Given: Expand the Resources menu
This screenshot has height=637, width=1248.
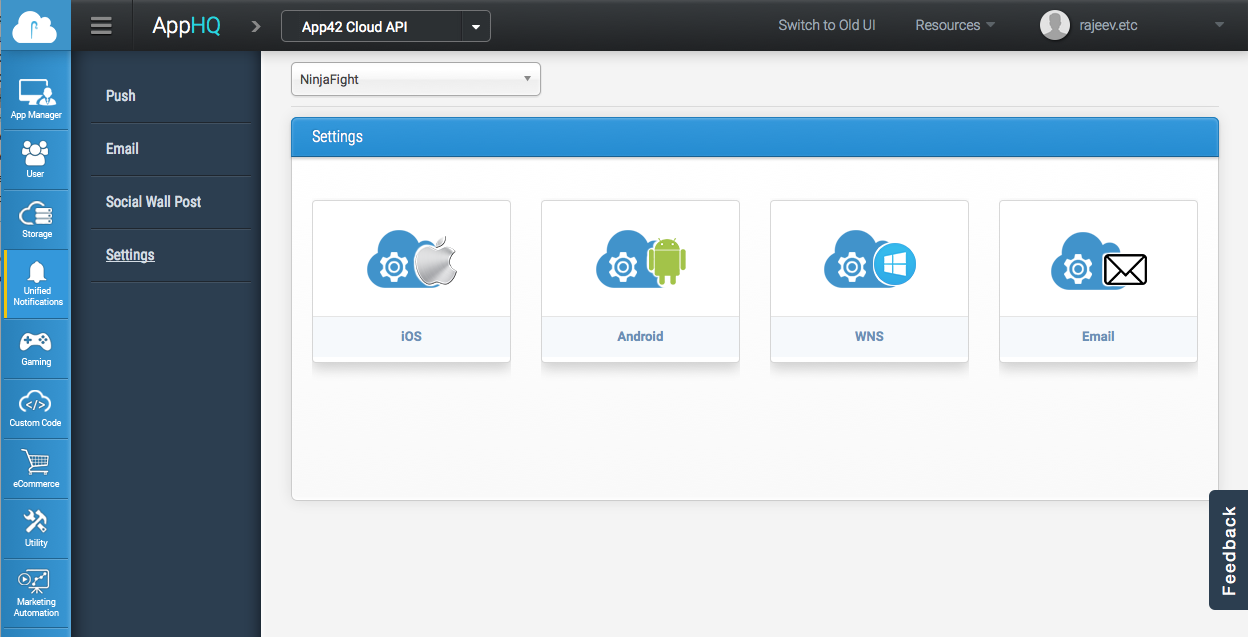Looking at the screenshot, I should tap(954, 25).
